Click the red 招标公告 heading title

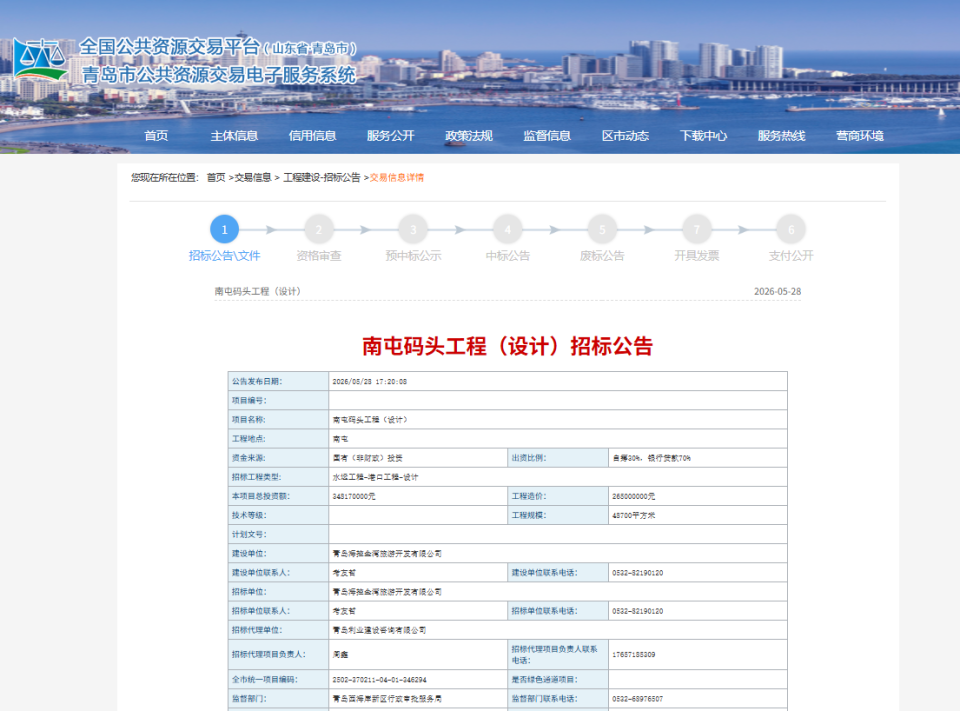(x=508, y=346)
